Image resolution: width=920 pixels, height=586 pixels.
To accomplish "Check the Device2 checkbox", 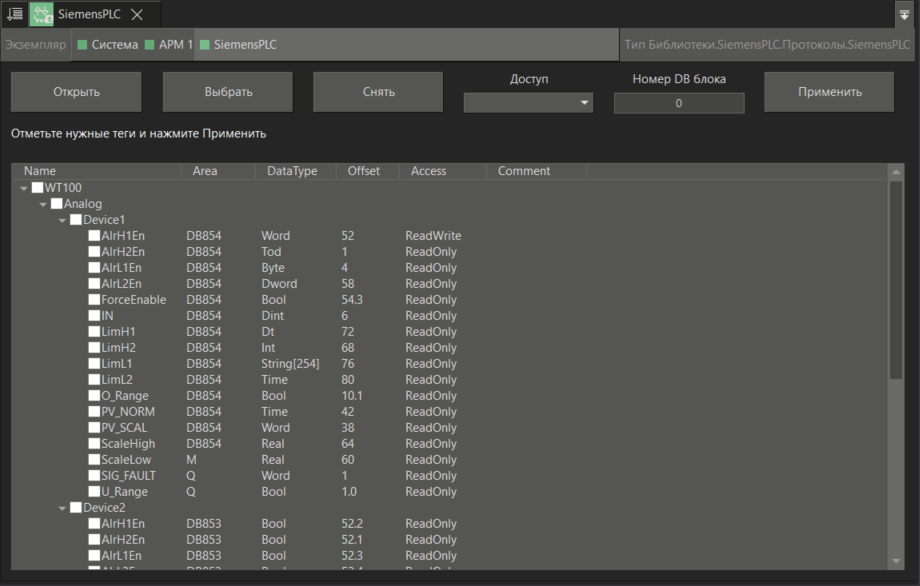I will (x=76, y=507).
